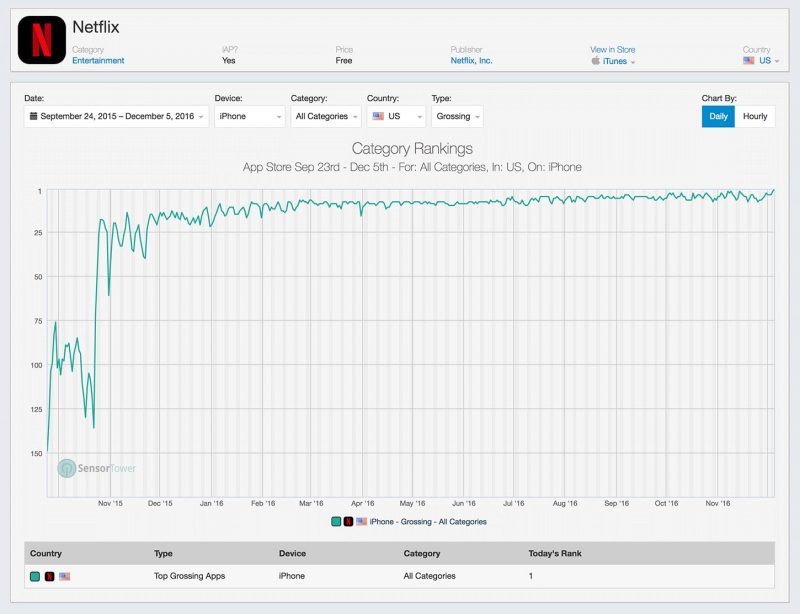Viewport: 800px width, 614px height.
Task: Click the Apple logo beside iTunes
Action: [x=595, y=61]
